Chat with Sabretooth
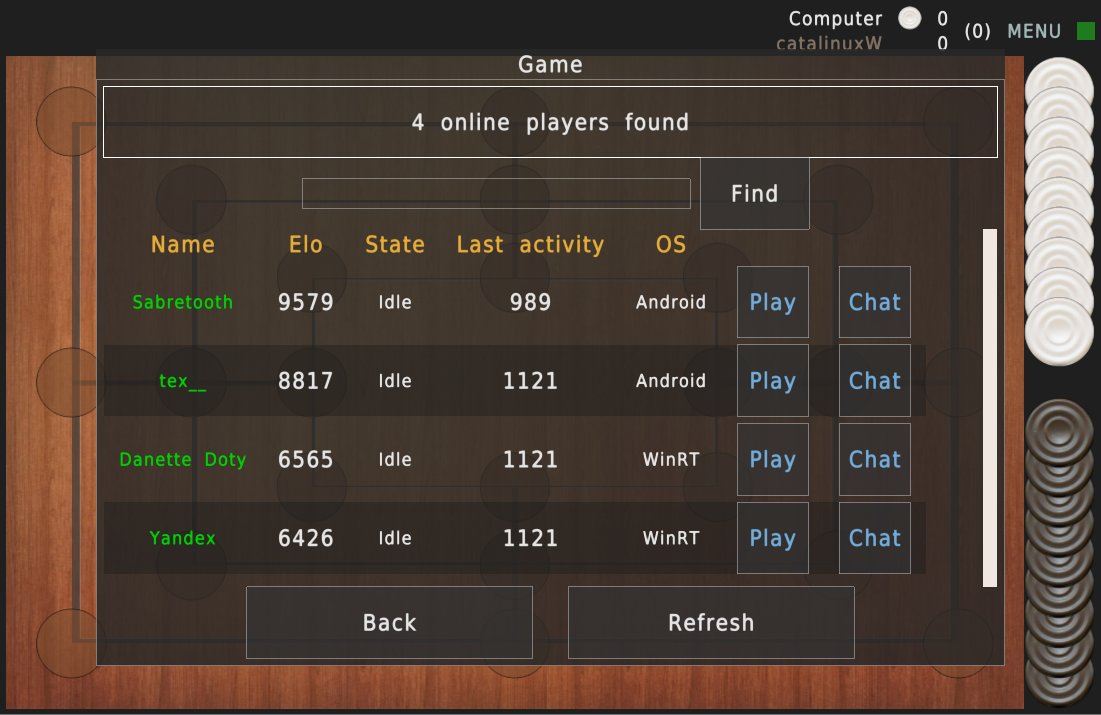The image size is (1101, 715). click(x=874, y=302)
